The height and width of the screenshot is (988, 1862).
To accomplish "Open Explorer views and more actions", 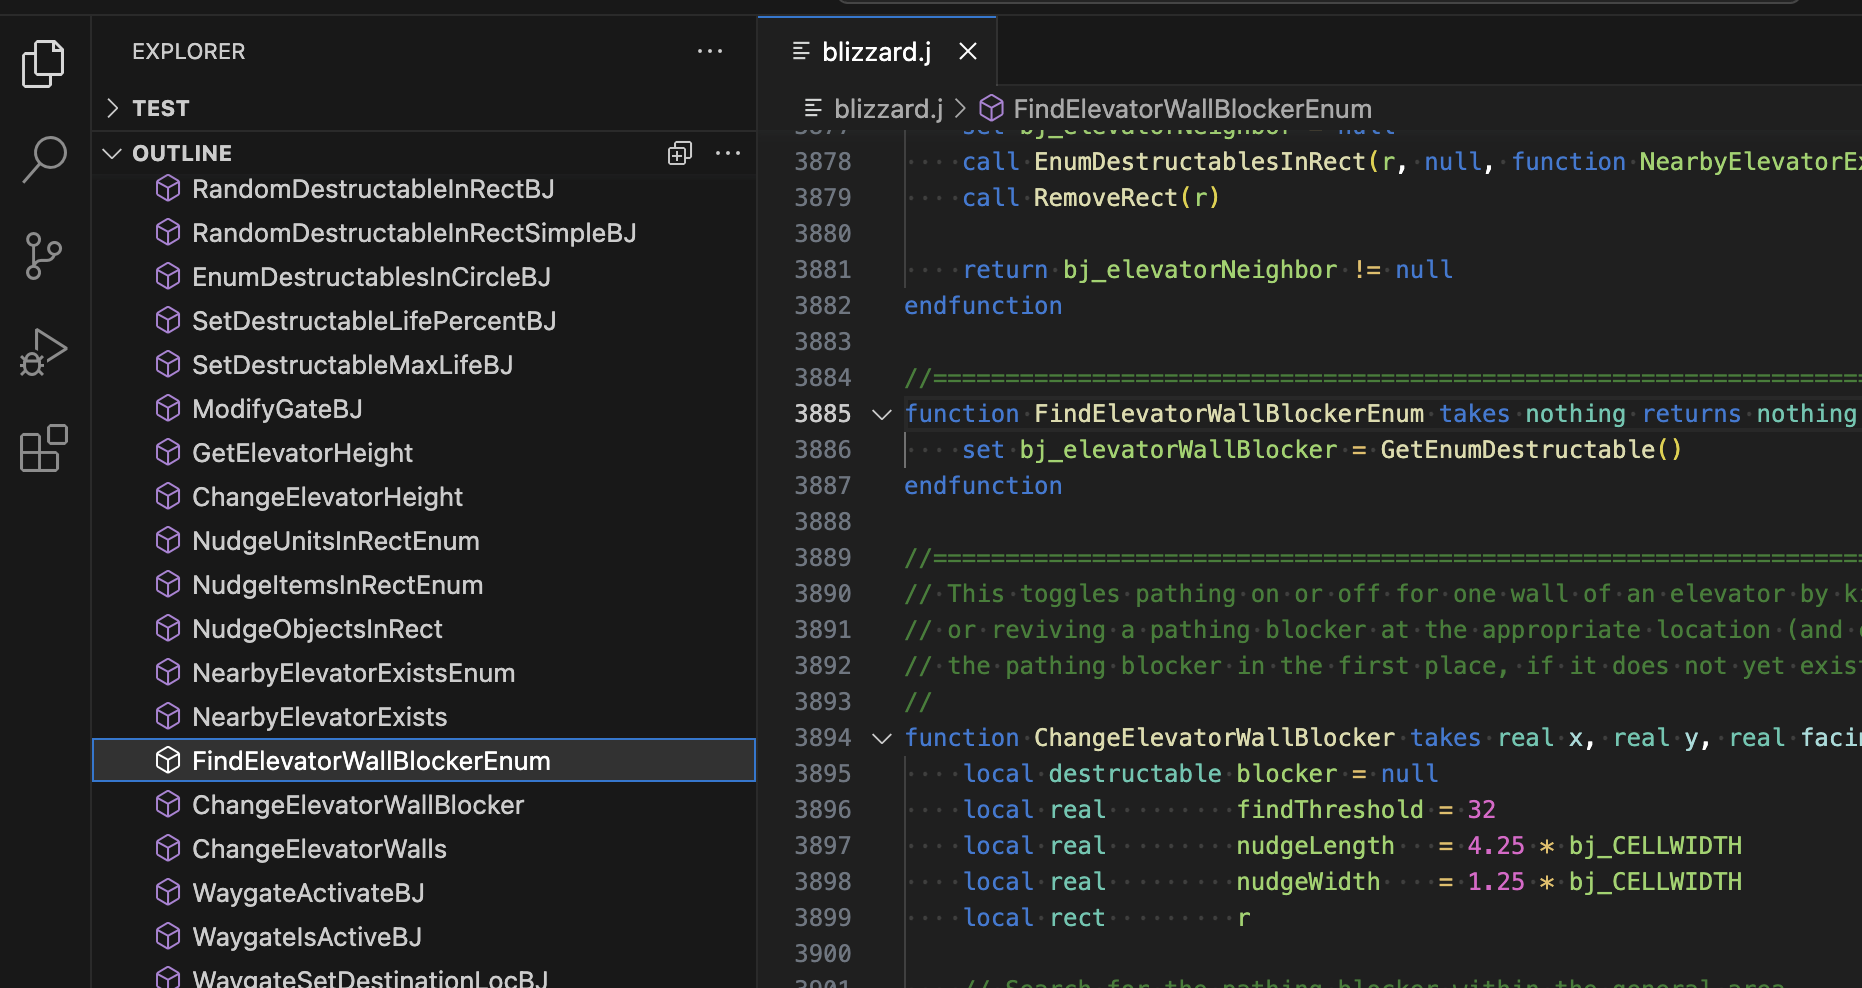I will pyautogui.click(x=710, y=51).
